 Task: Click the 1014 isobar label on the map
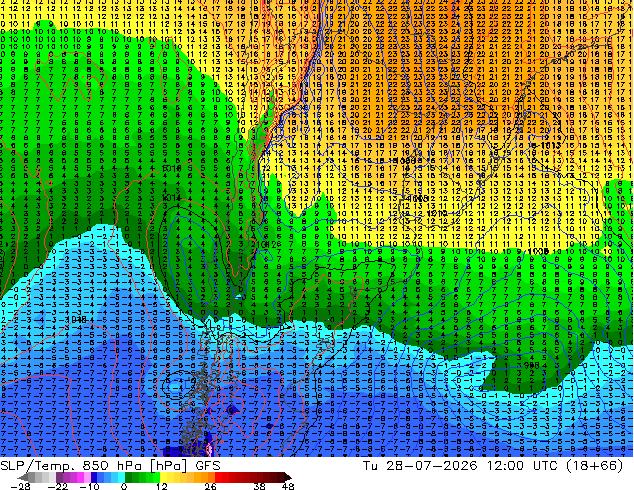171,198
